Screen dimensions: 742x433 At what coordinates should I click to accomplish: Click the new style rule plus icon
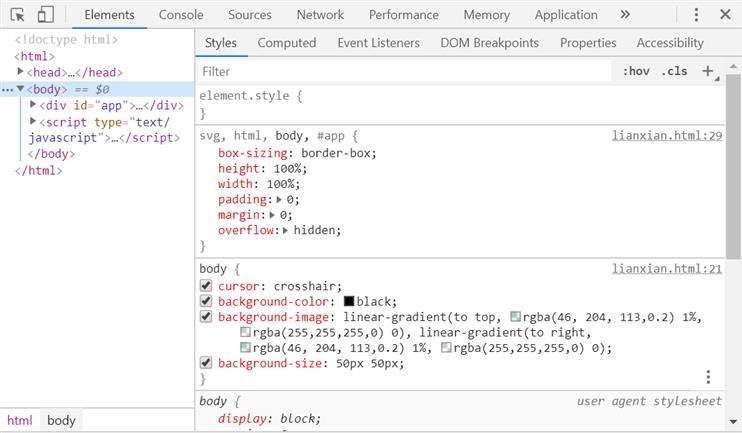[x=708, y=71]
